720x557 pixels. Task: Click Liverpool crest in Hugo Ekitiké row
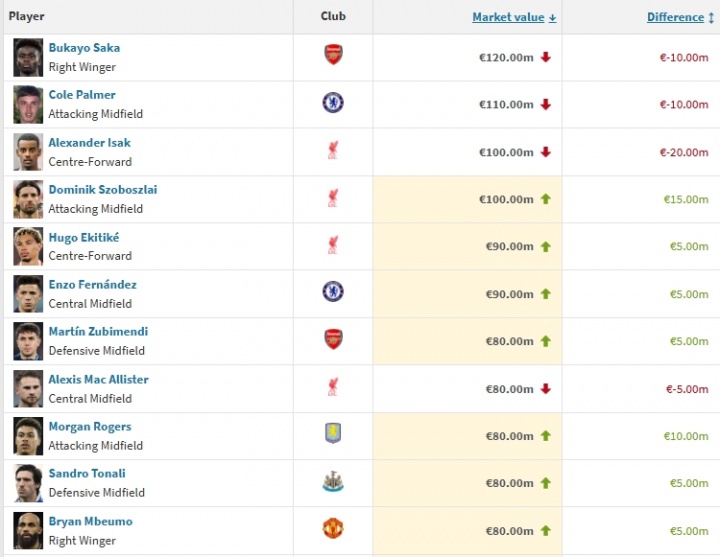coord(333,245)
